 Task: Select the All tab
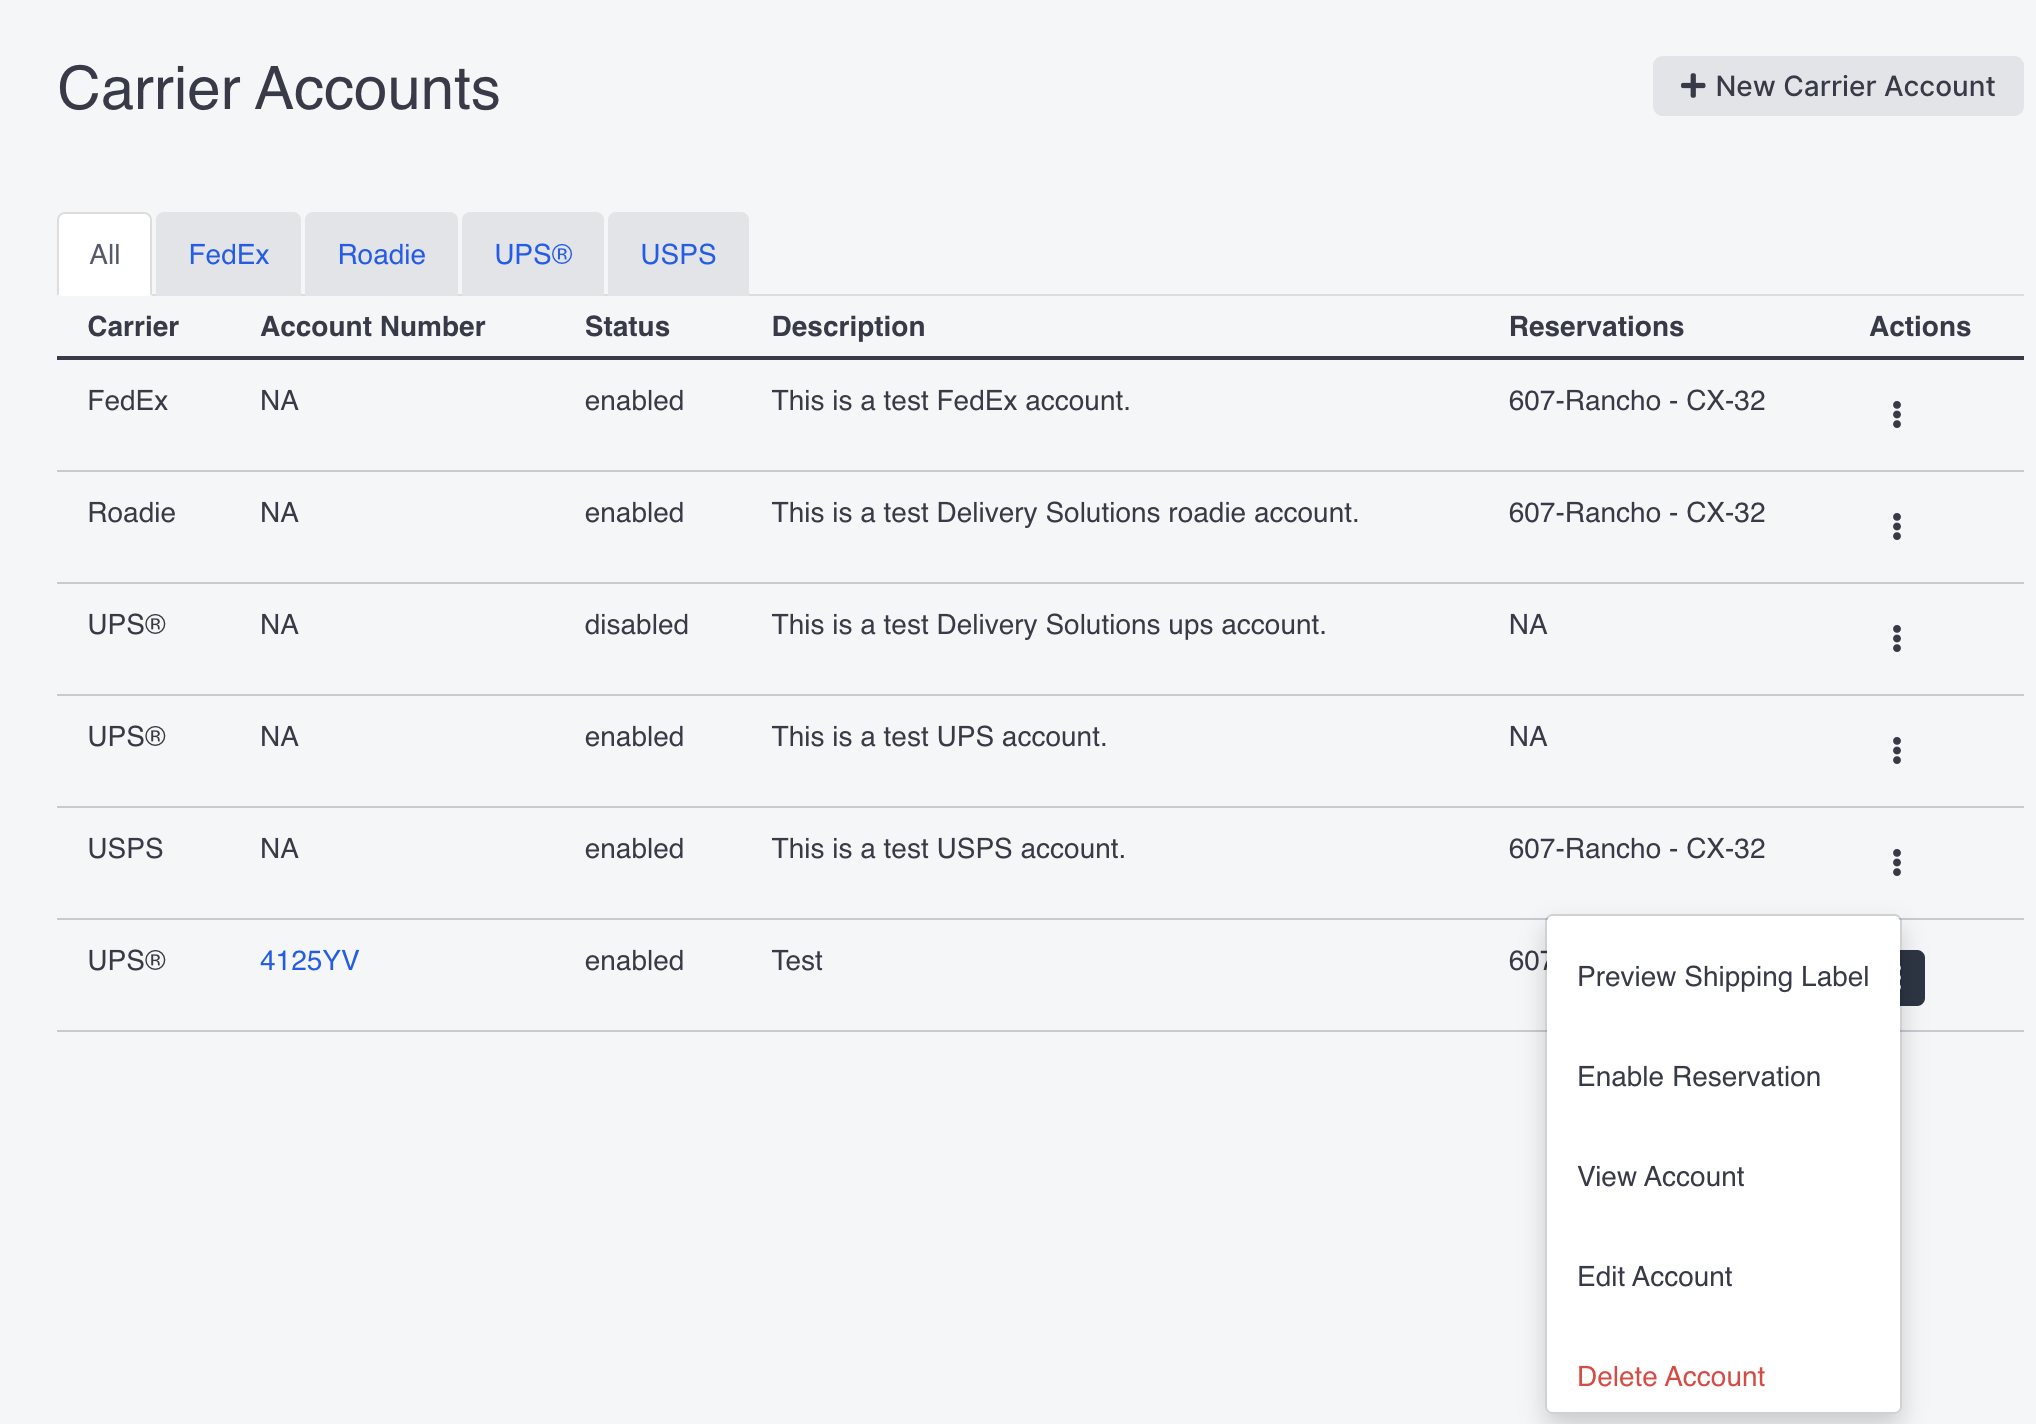click(104, 254)
